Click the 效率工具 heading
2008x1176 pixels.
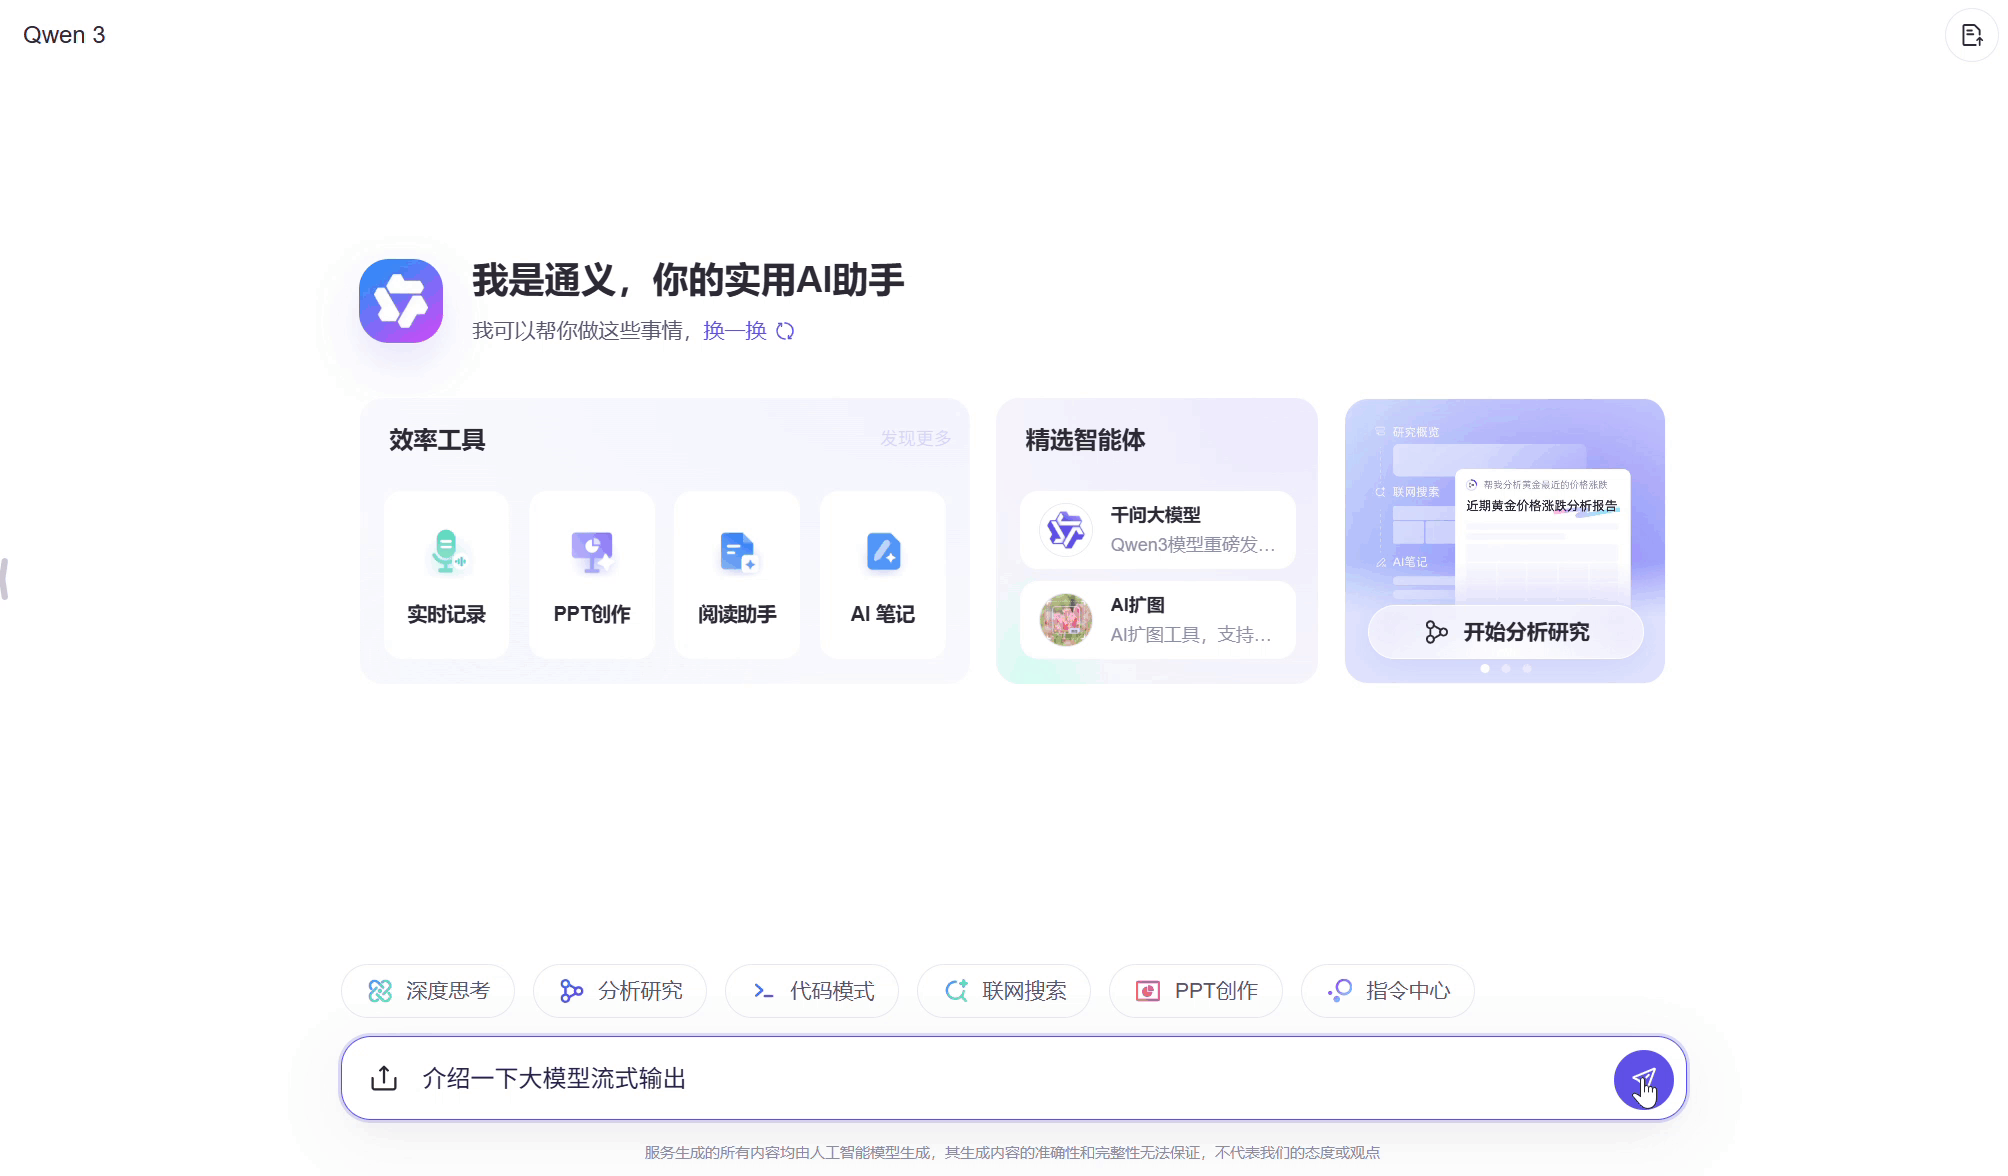[437, 440]
